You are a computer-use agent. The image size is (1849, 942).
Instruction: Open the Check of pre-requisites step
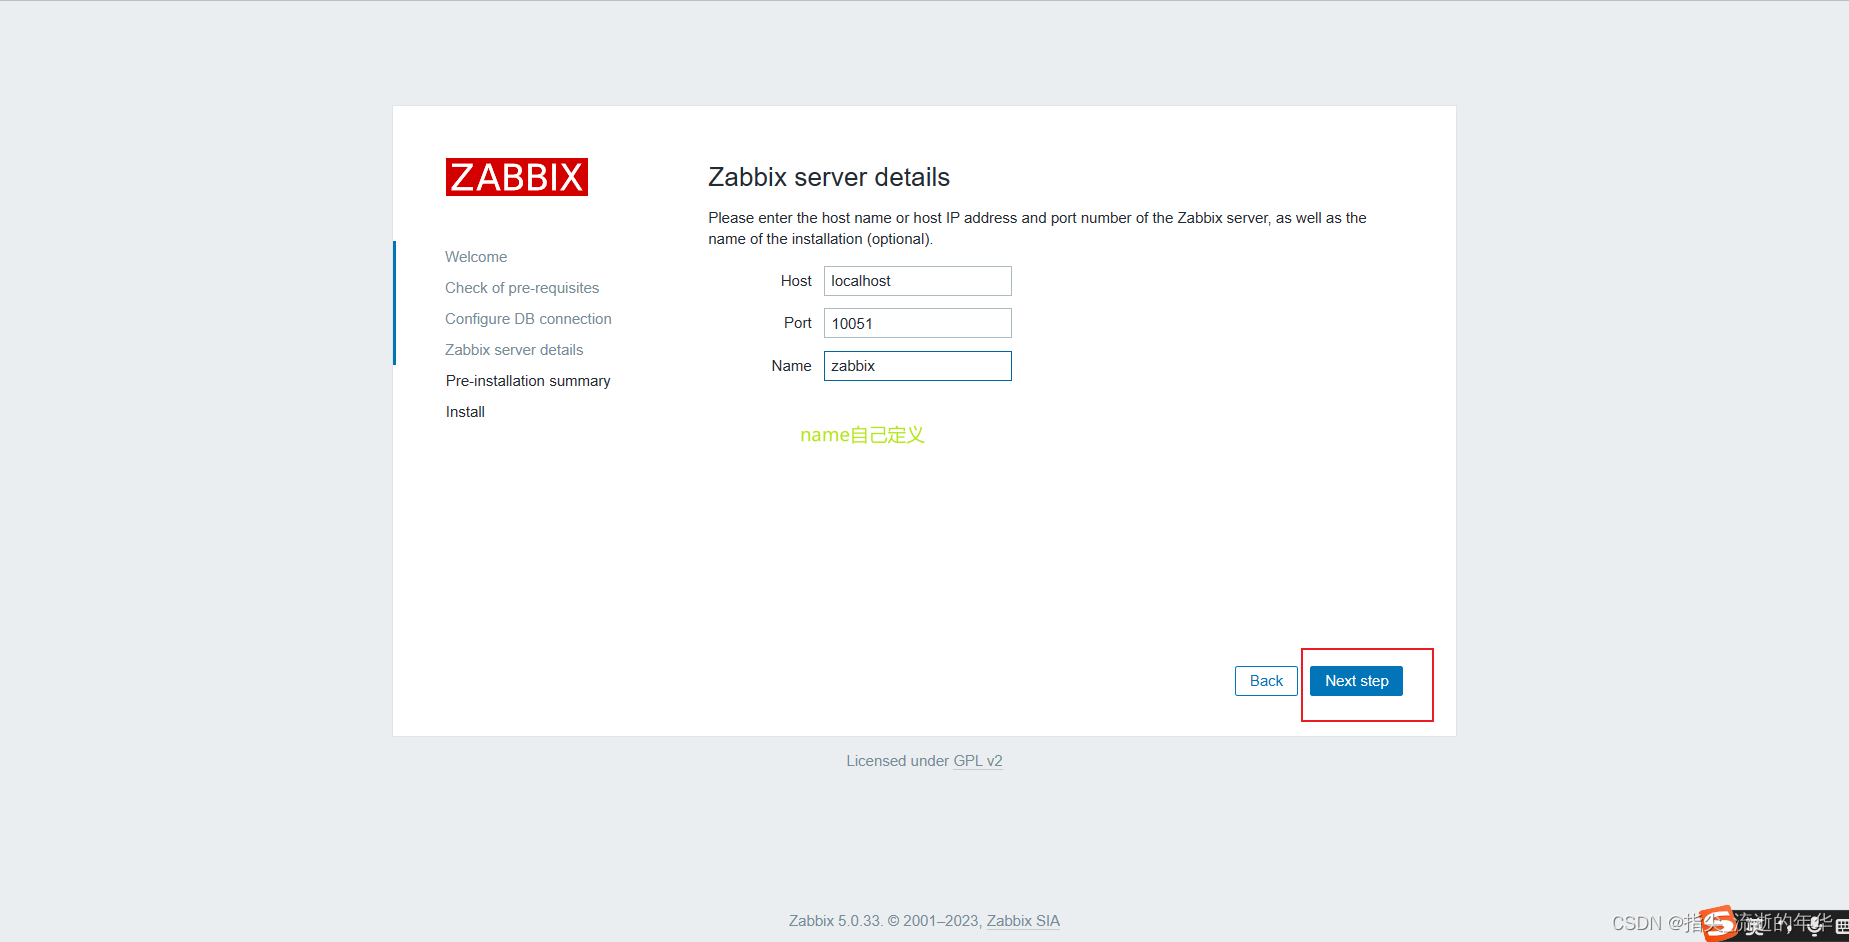click(522, 288)
